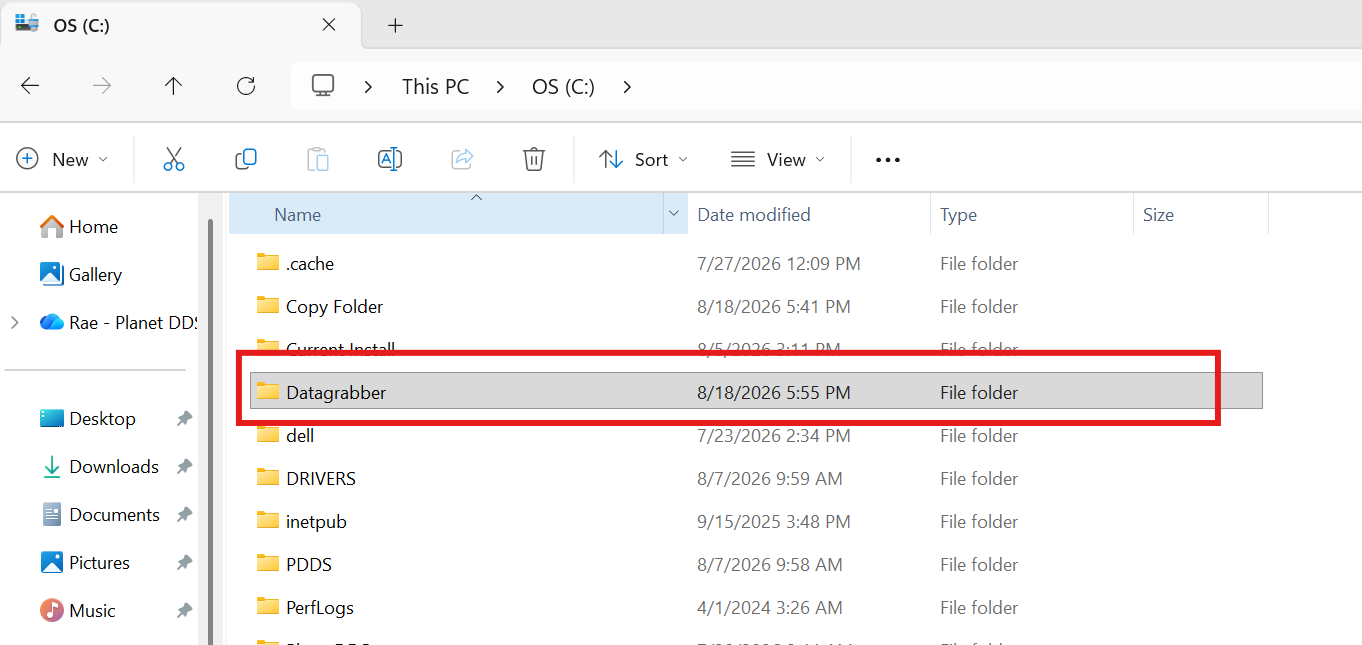Unpin Pictures using its pin icon
1362x645 pixels.
[x=184, y=563]
